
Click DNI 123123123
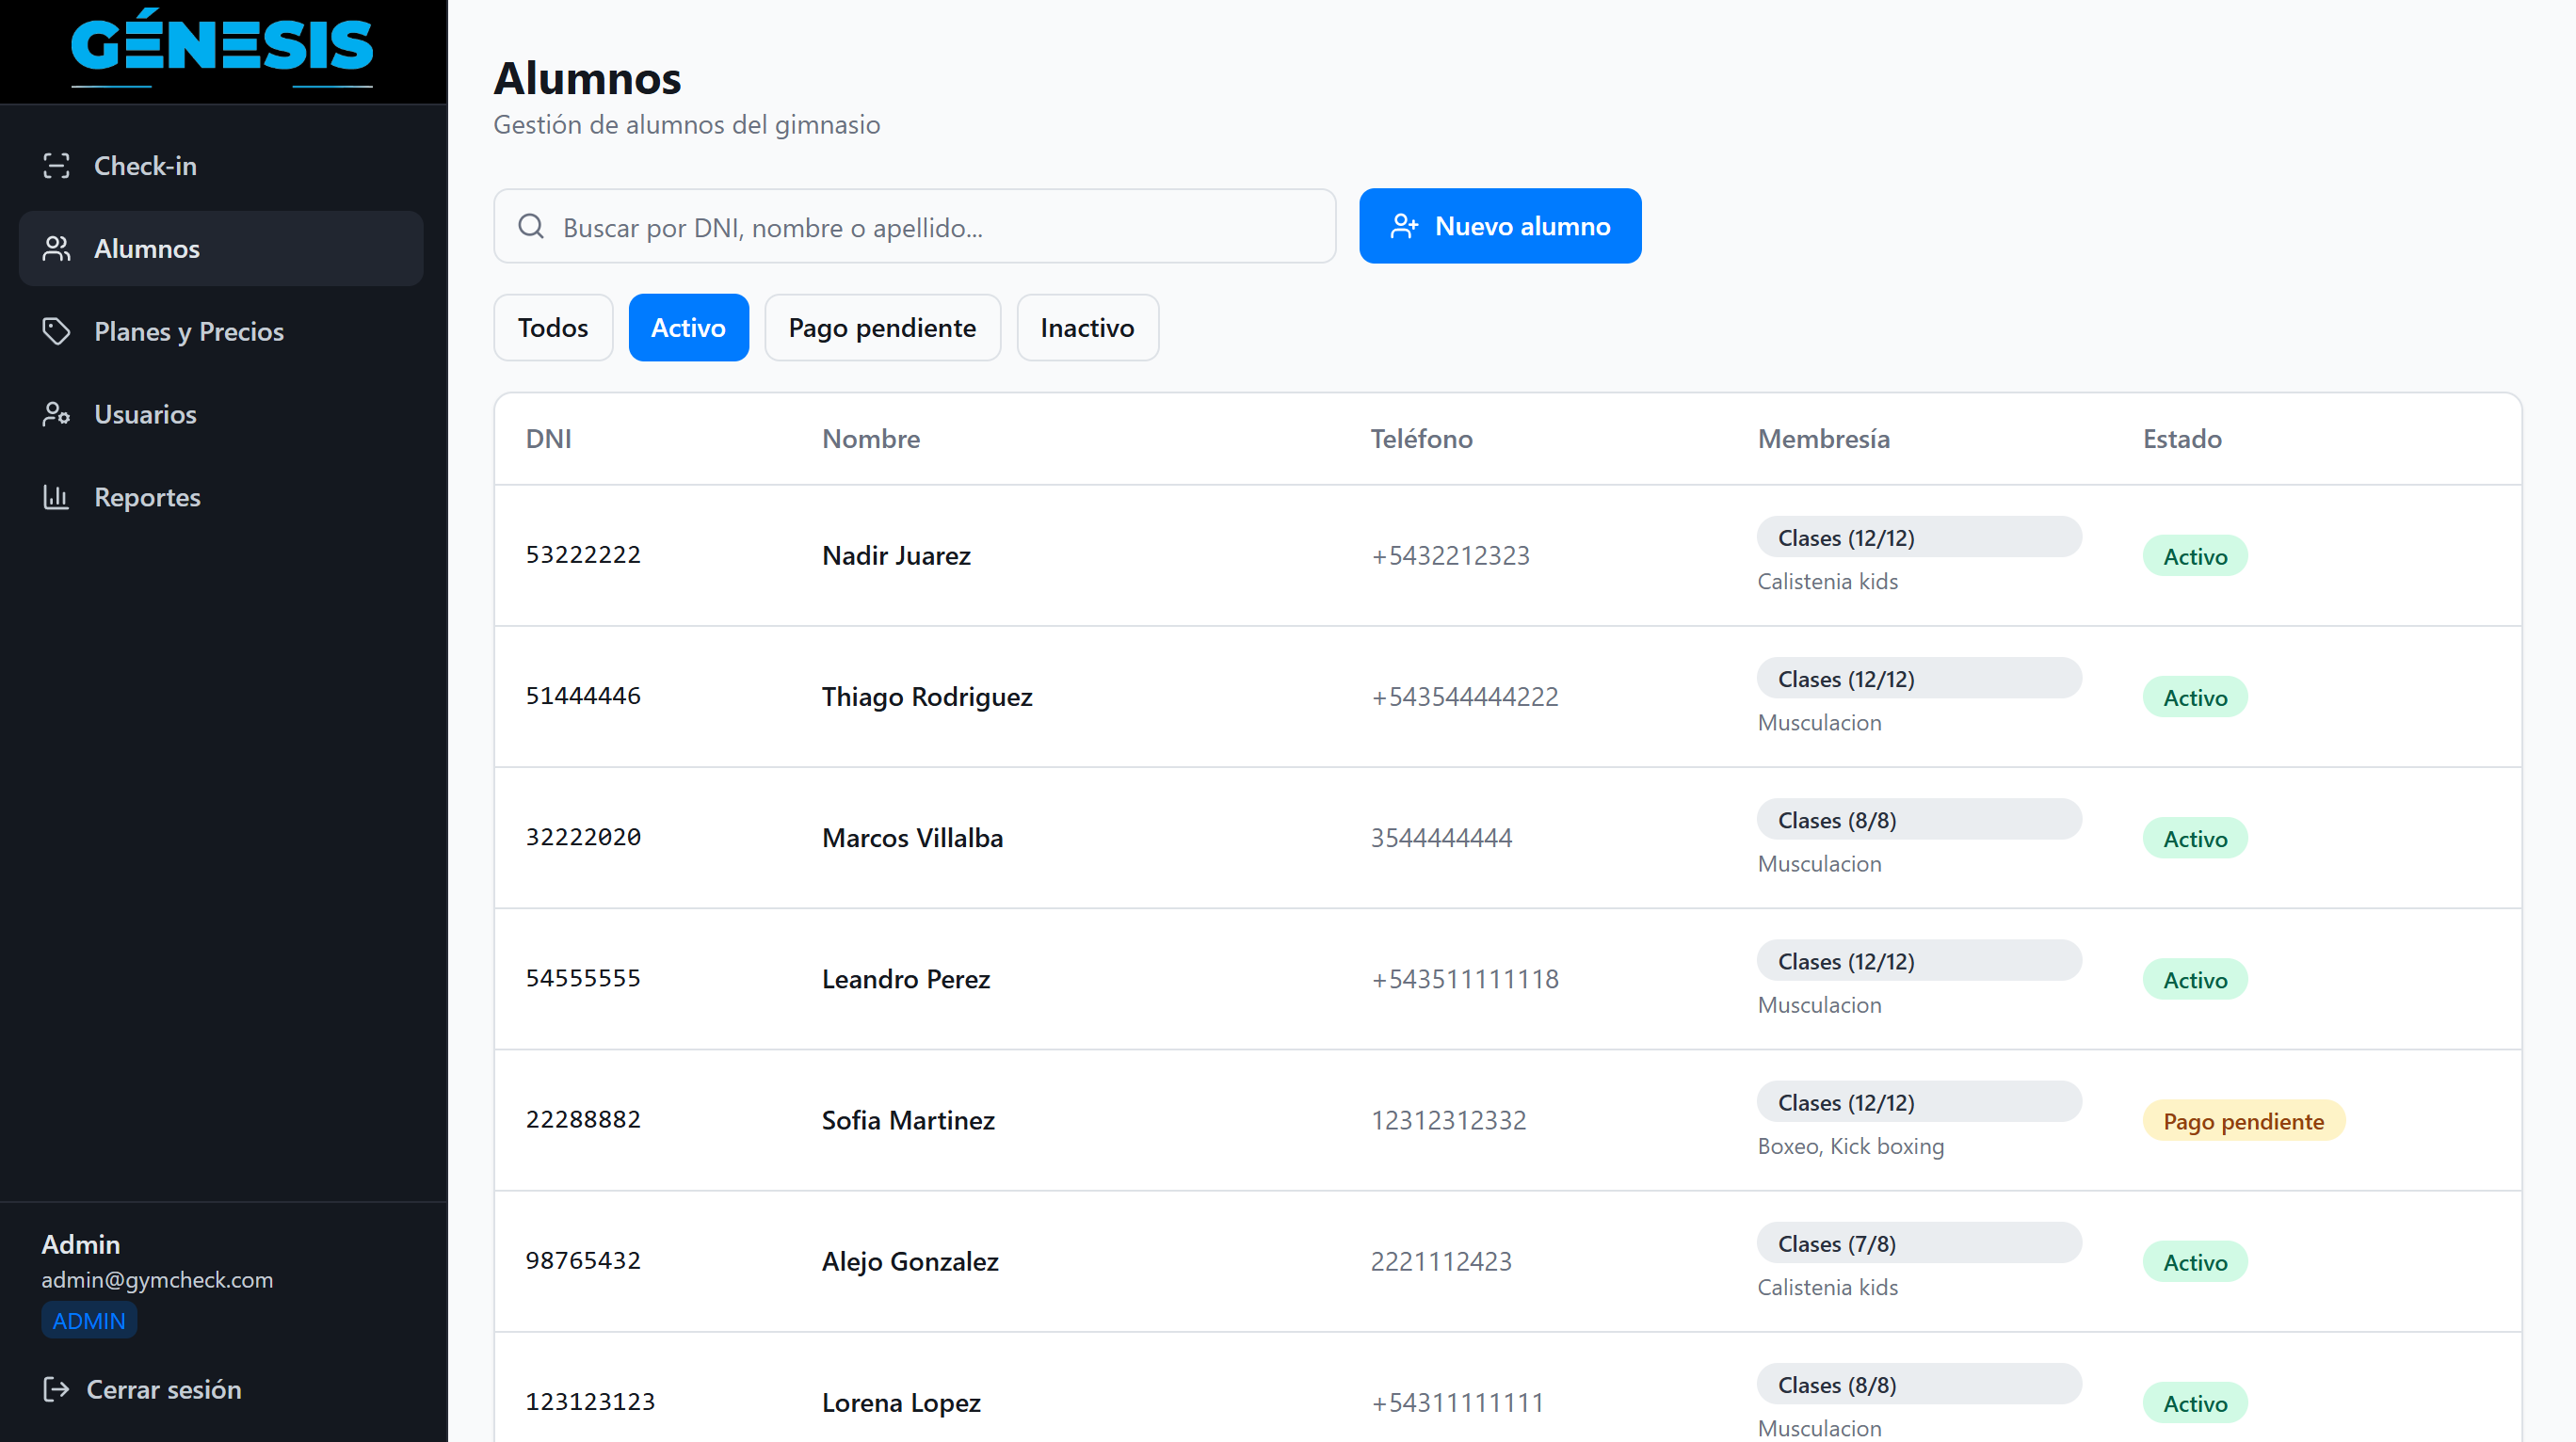pyautogui.click(x=590, y=1401)
